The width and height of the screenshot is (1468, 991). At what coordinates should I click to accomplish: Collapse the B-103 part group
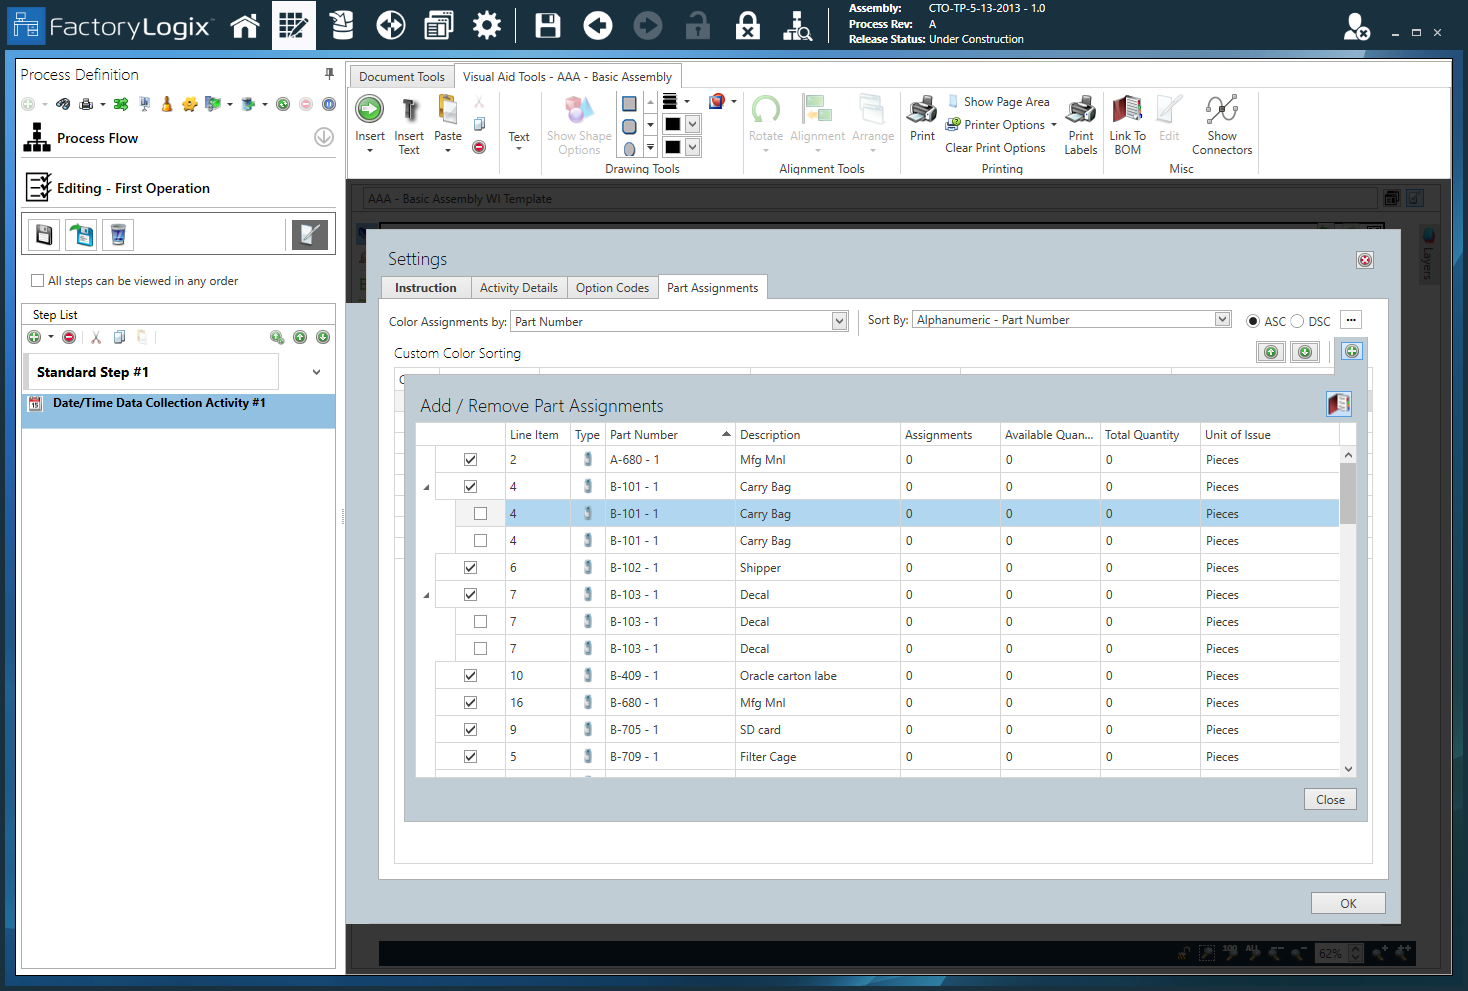tap(425, 594)
